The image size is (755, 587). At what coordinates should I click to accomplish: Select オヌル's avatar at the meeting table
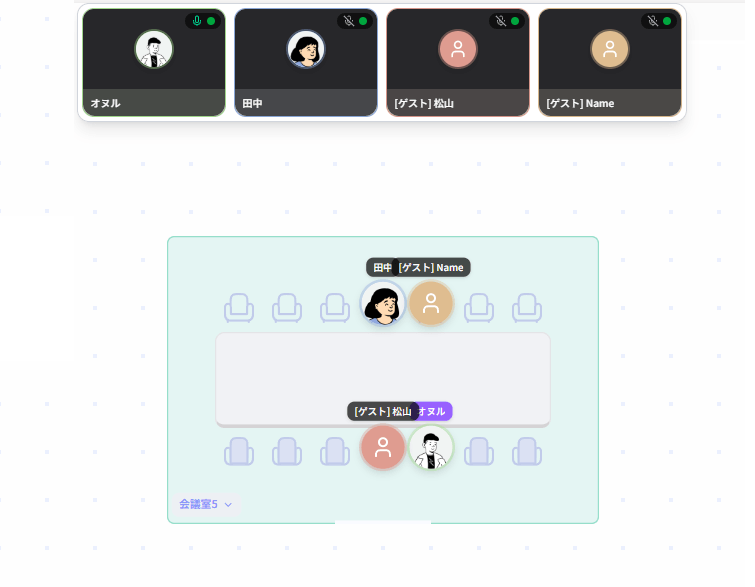[431, 447]
